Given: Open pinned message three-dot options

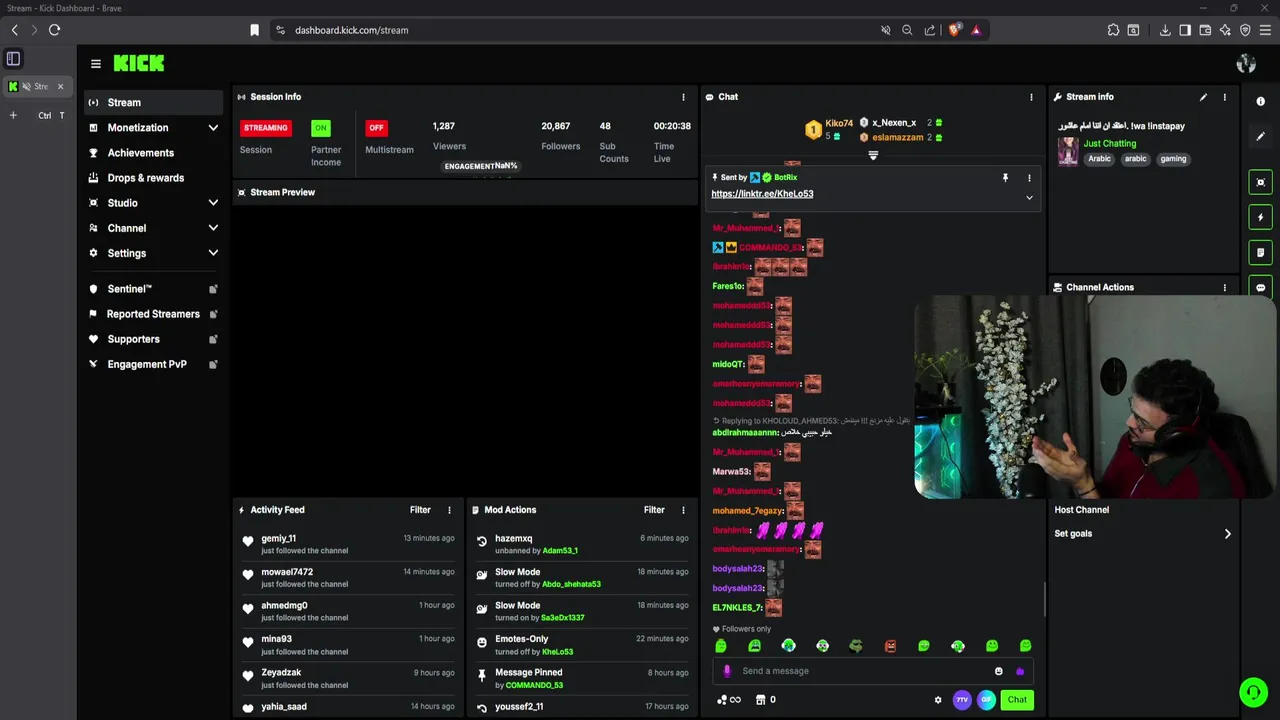Looking at the screenshot, I should (x=1029, y=178).
